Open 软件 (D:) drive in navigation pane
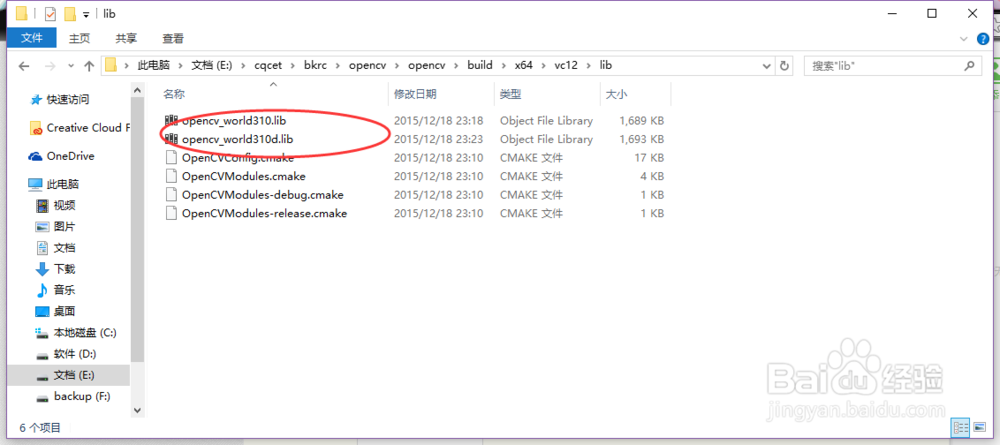Screen dimensions: 1000x445 (75, 354)
